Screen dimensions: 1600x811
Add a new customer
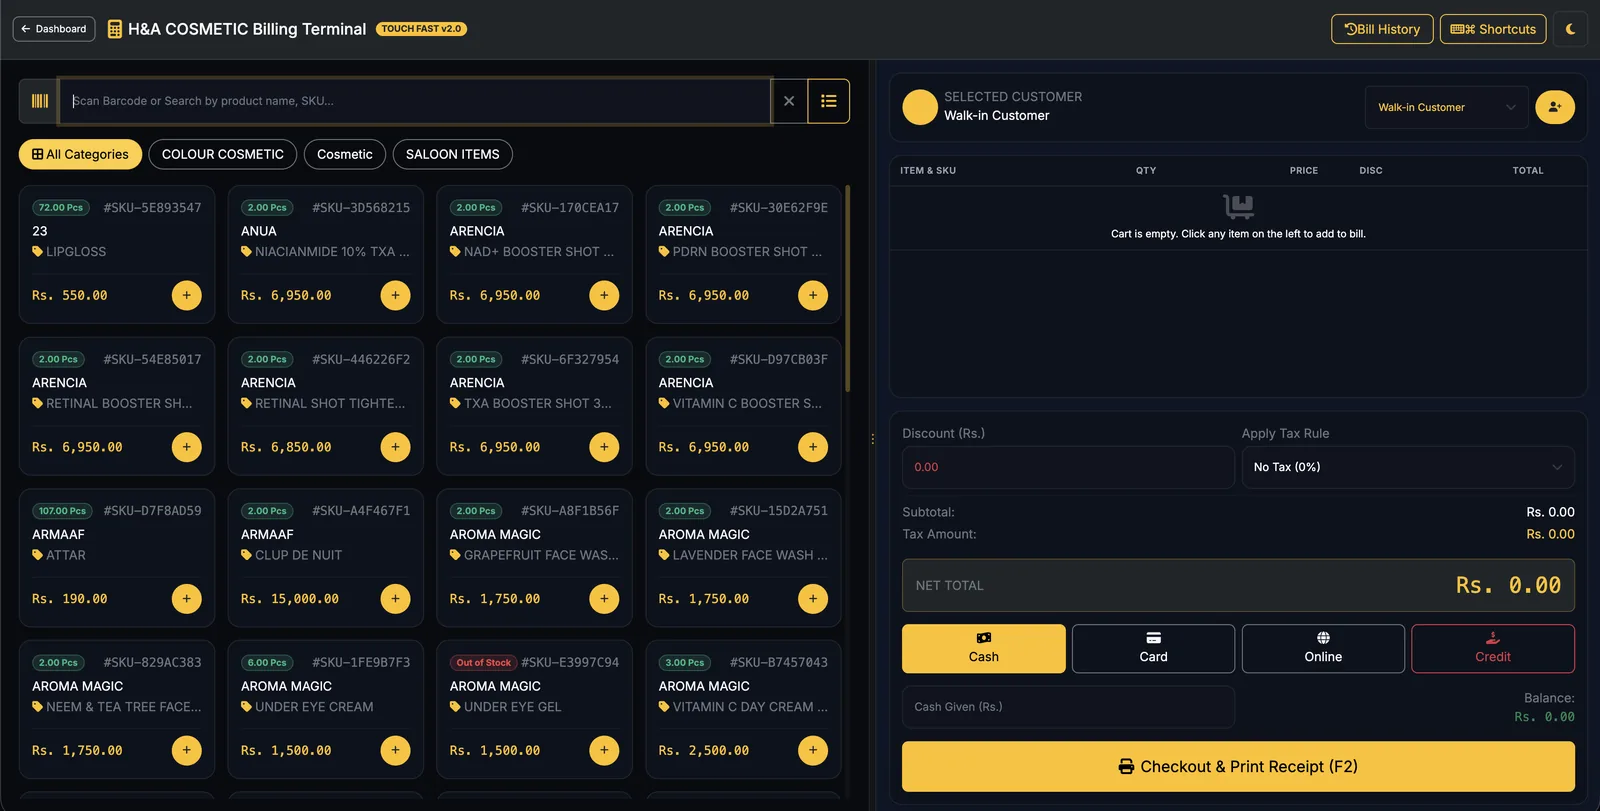tap(1555, 107)
